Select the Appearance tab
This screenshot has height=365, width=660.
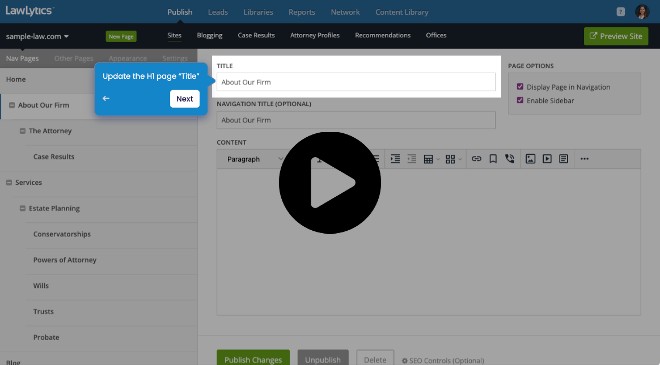128,59
